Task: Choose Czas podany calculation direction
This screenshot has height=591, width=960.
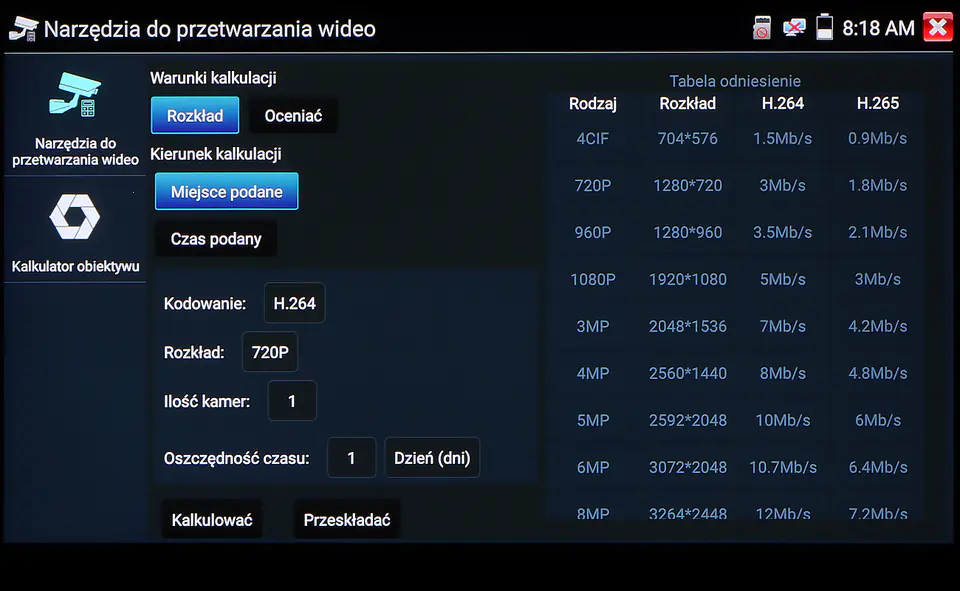Action: (216, 239)
